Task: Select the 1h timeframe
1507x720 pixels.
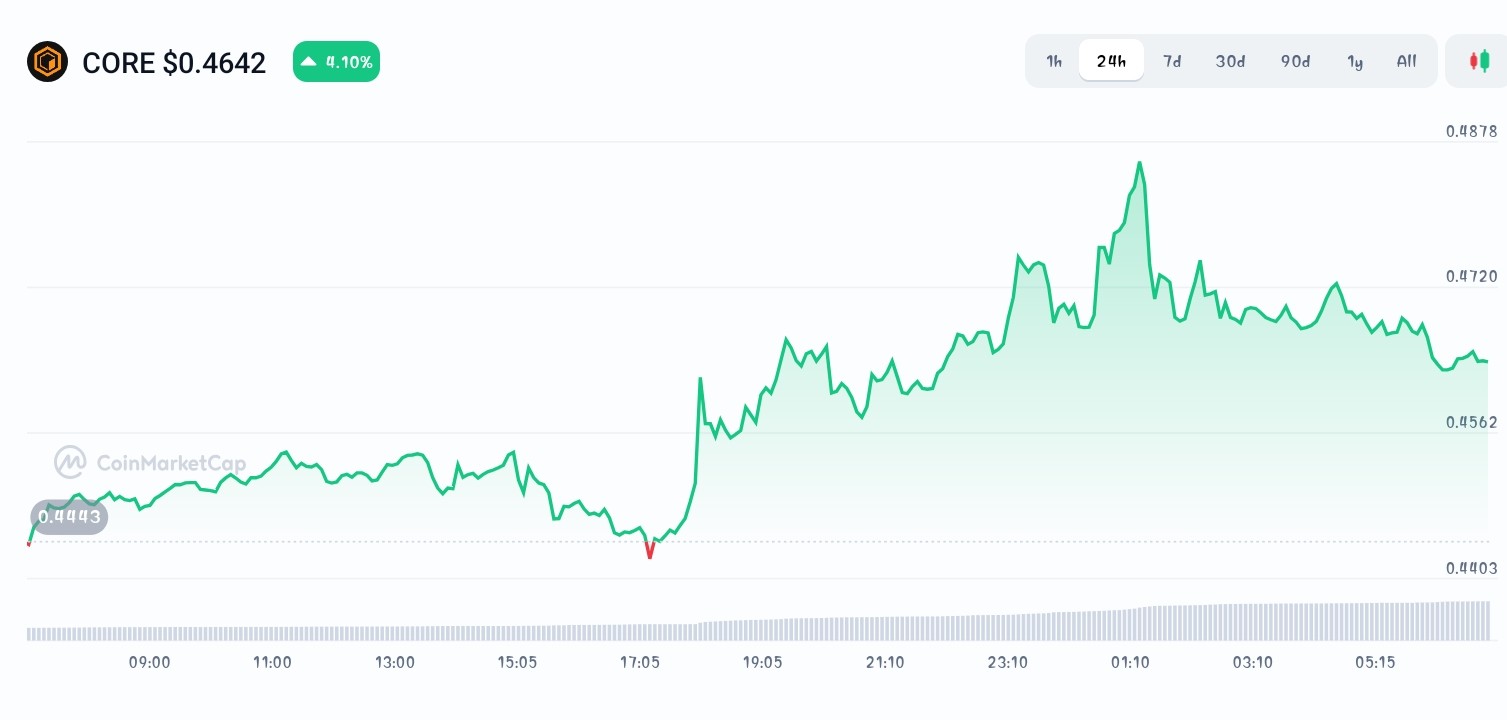Action: [1053, 61]
